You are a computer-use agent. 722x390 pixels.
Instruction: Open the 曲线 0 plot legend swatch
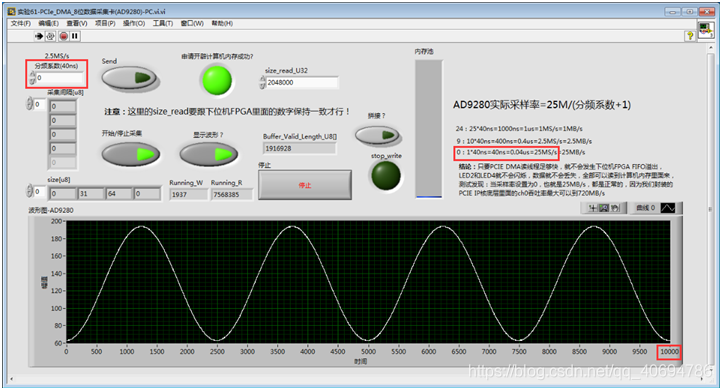click(x=668, y=208)
